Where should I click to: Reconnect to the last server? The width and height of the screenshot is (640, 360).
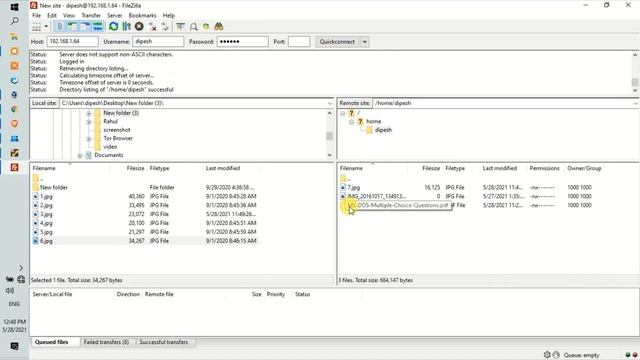[x=165, y=27]
